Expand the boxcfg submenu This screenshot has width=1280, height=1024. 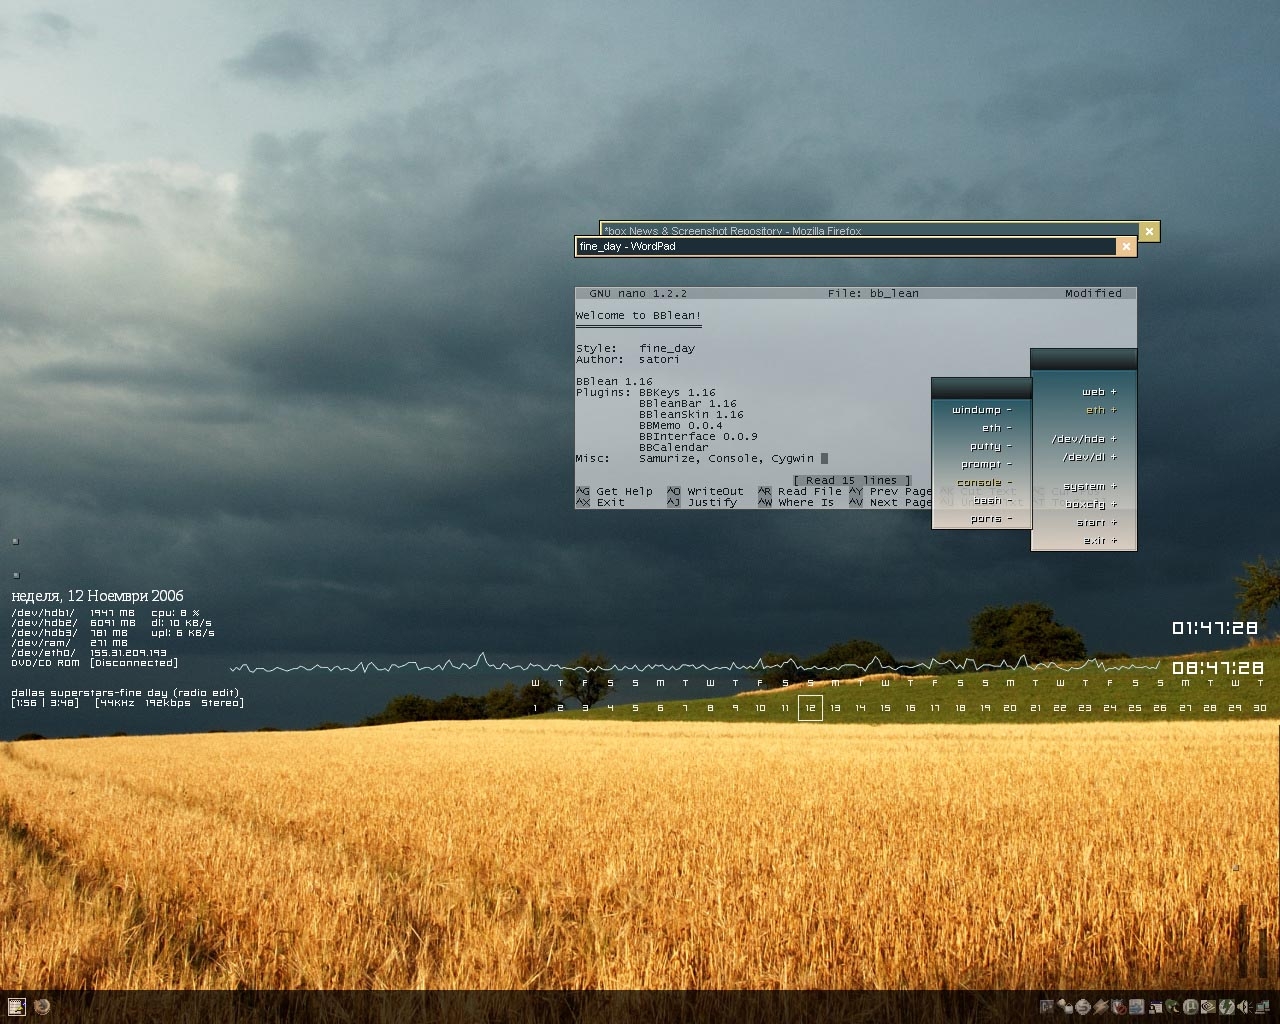pos(1089,504)
